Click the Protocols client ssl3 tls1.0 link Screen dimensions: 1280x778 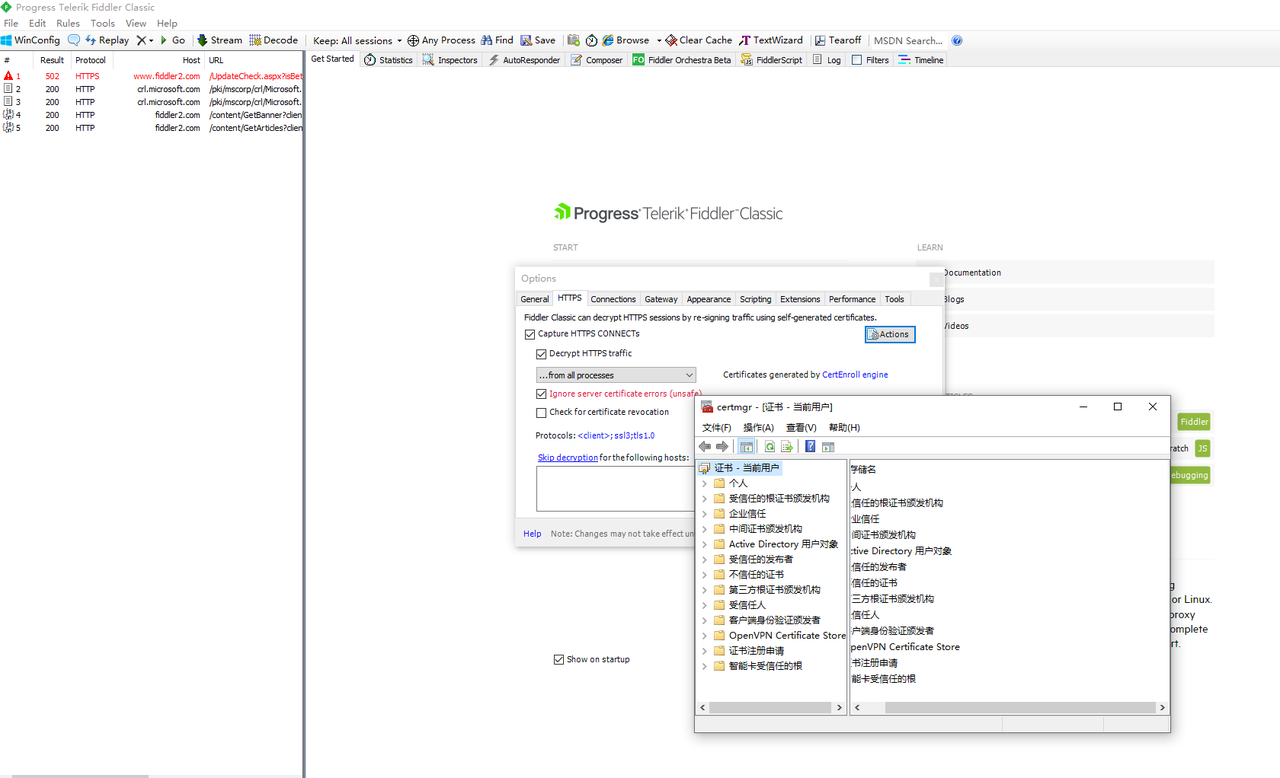coord(616,436)
